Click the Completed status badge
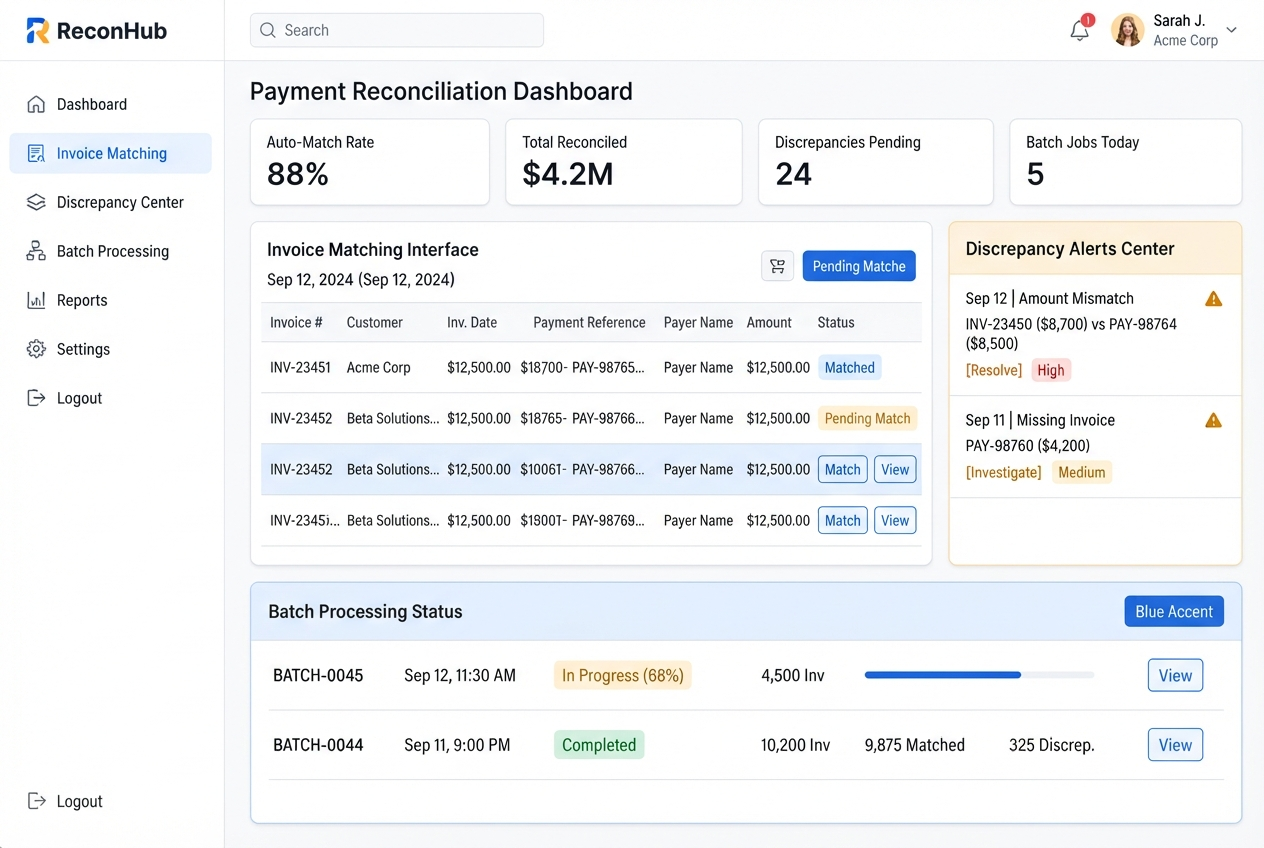1264x848 pixels. click(599, 745)
